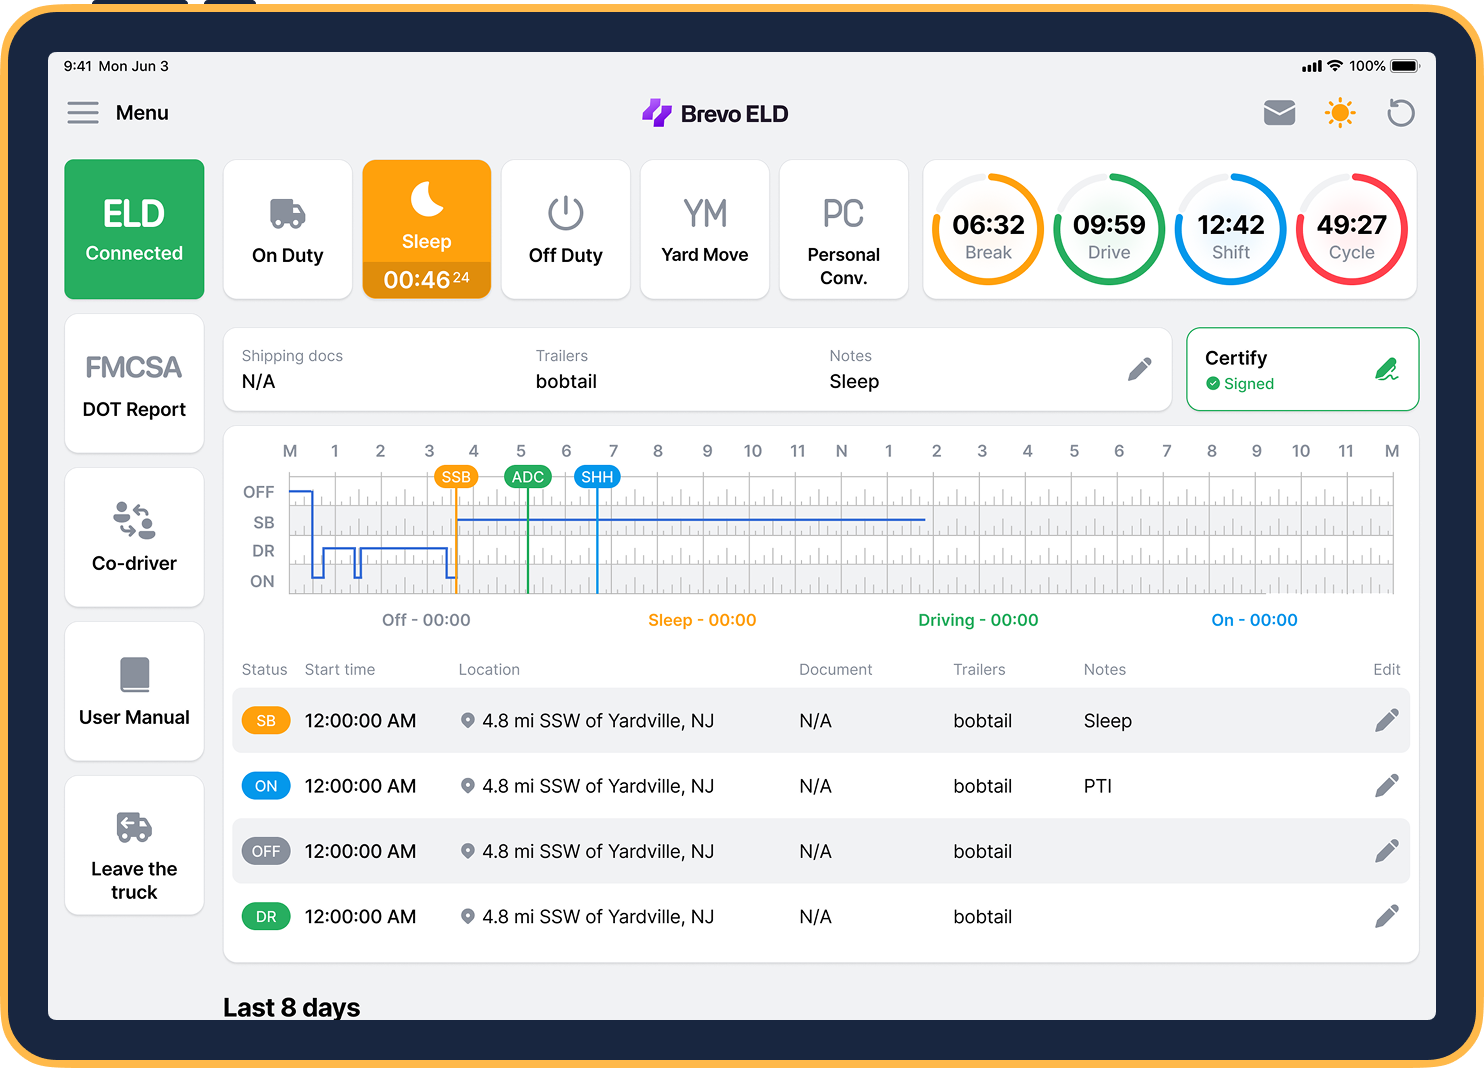Toggle the sun brightness theme icon

1340,113
